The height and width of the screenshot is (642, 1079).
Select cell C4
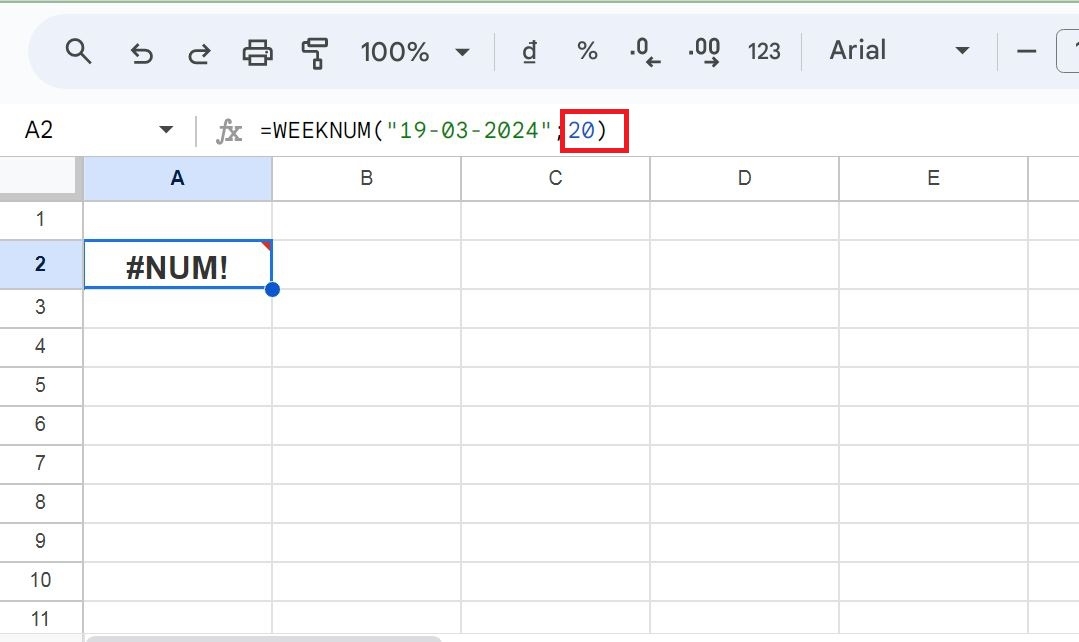click(x=555, y=347)
